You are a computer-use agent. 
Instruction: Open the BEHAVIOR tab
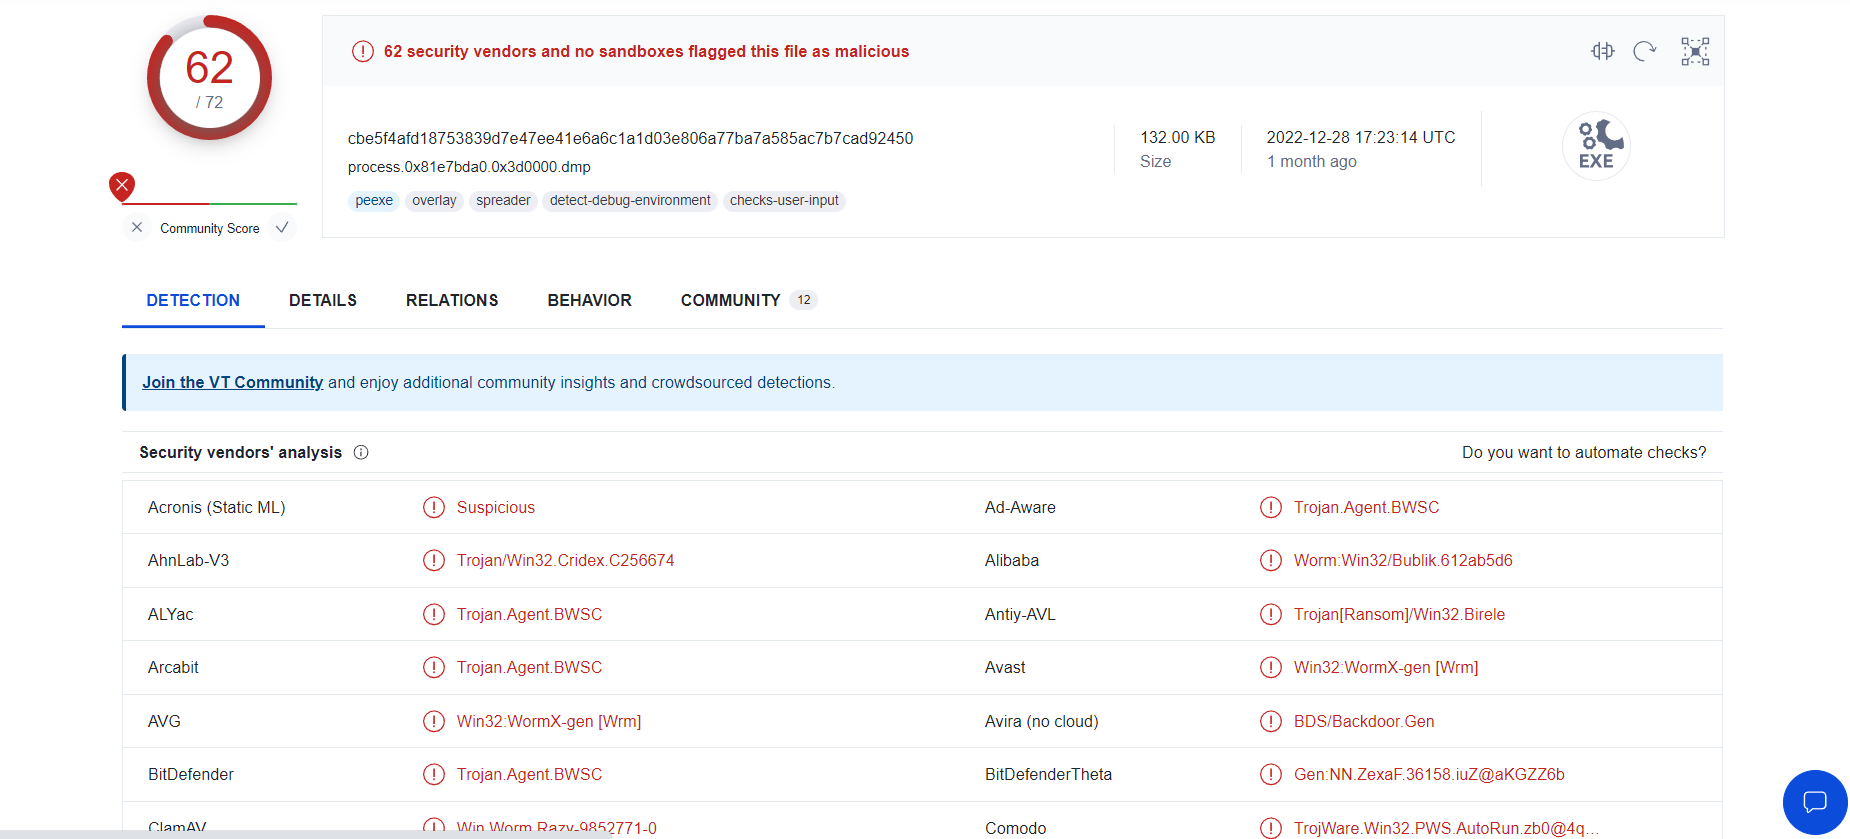[x=589, y=300]
